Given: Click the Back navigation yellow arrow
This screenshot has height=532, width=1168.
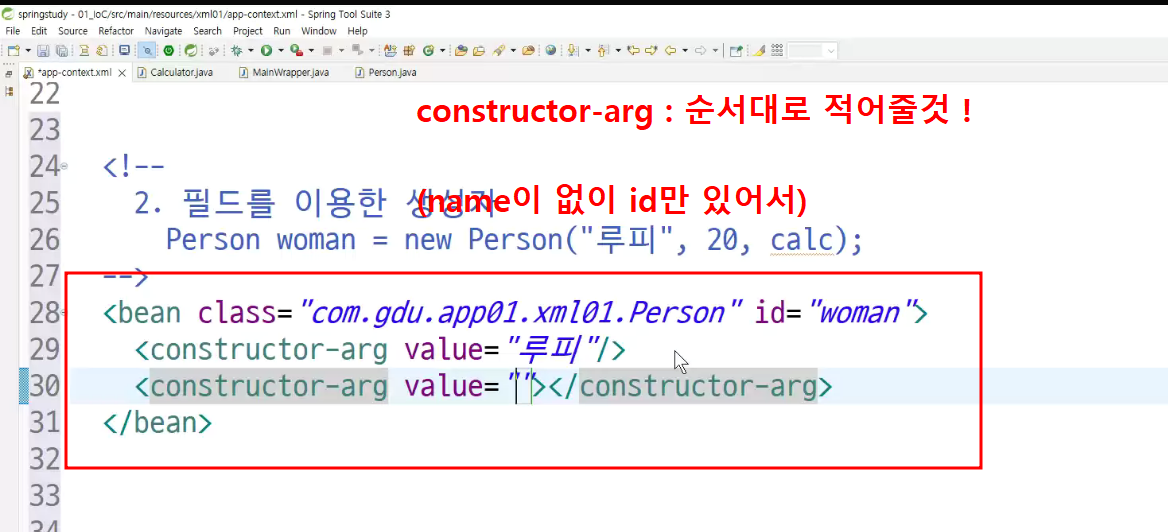Looking at the screenshot, I should [x=670, y=51].
